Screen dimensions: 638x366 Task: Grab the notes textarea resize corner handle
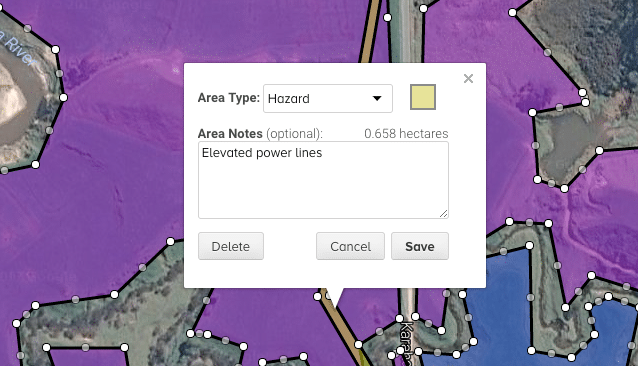tap(444, 214)
